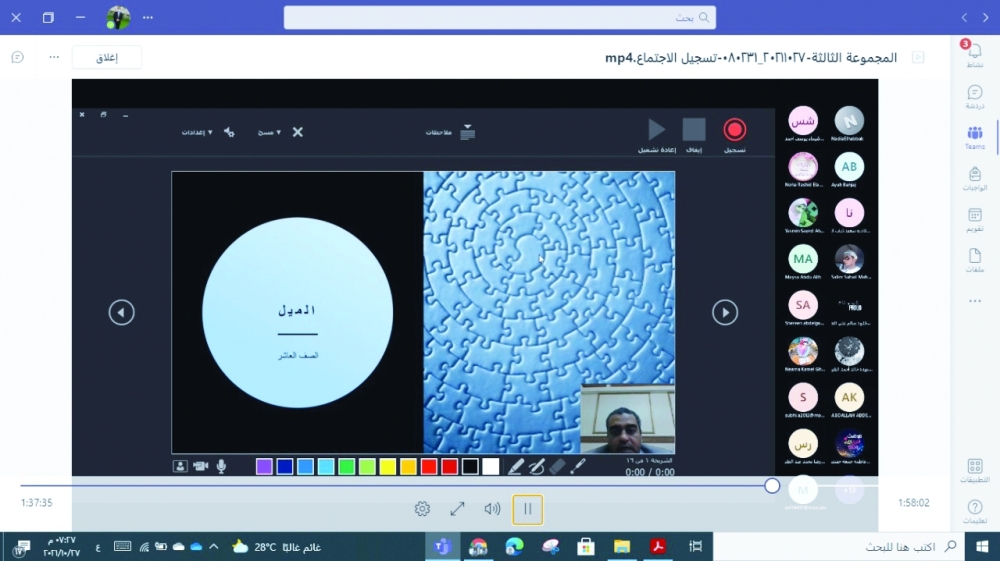This screenshot has height=561, width=1000.
Task: Open the Chat (دردشة) section in sidebar
Action: (974, 97)
